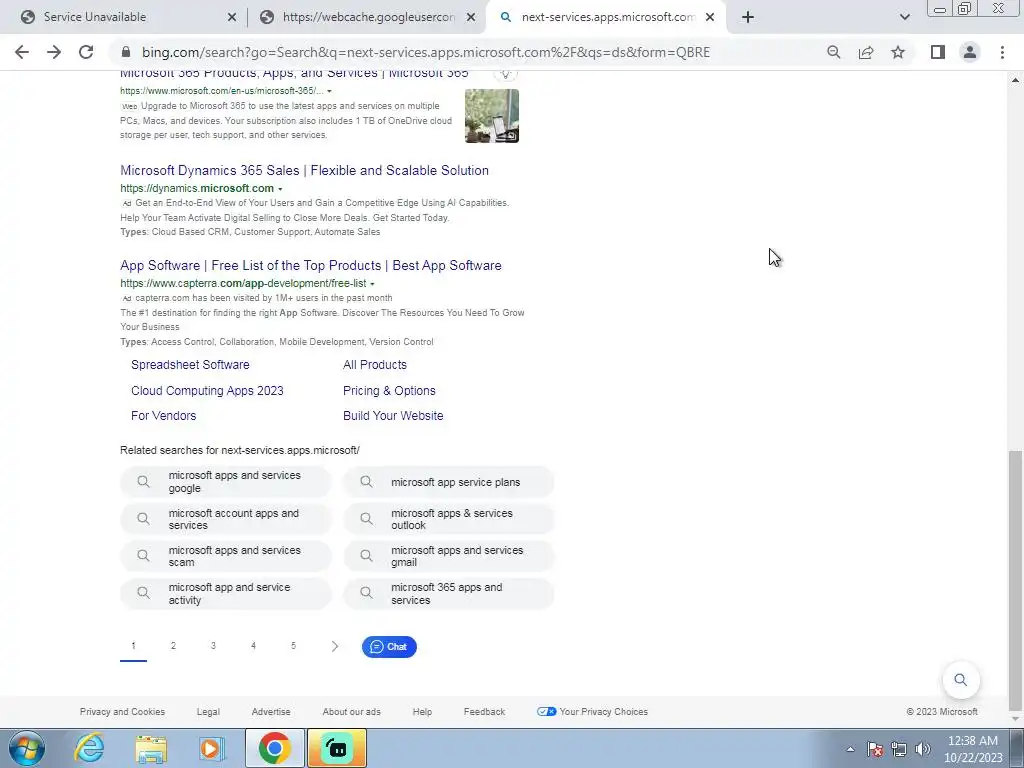
Task: Go to the next results page arrow
Action: (x=334, y=647)
